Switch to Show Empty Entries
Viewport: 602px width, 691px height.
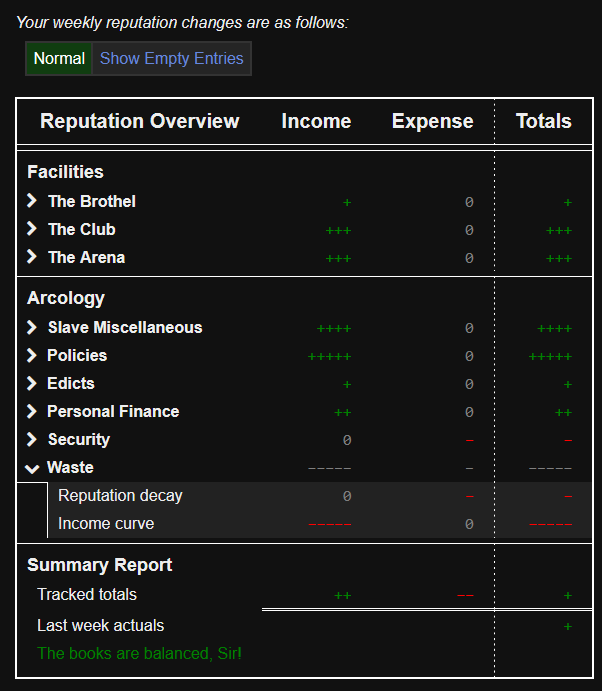tap(171, 59)
